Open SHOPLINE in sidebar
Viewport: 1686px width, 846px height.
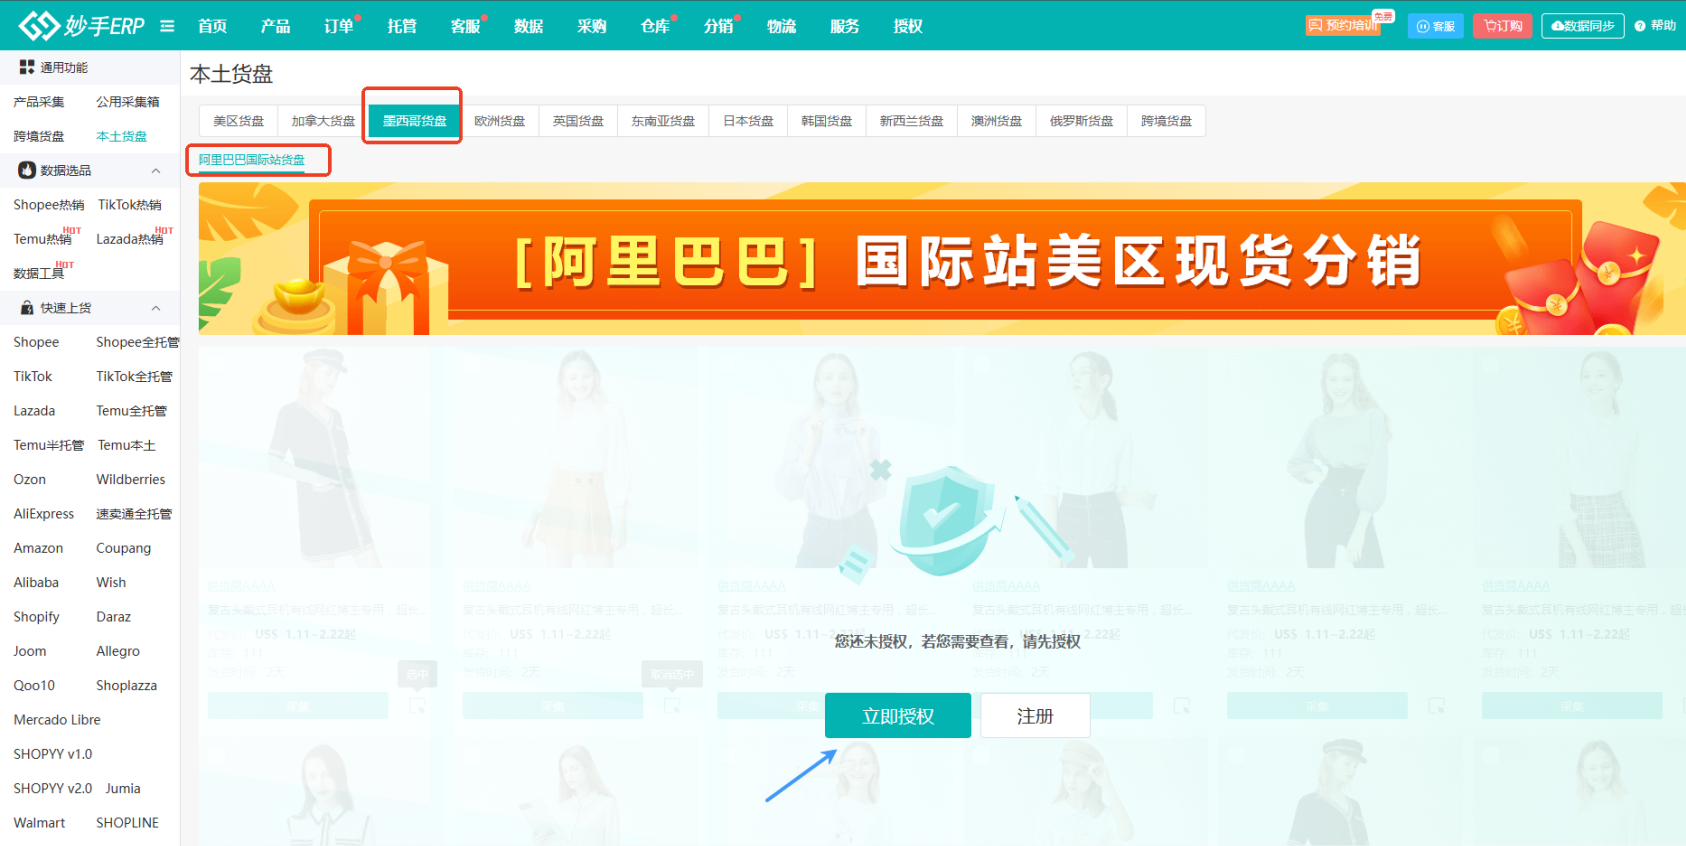[x=128, y=823]
